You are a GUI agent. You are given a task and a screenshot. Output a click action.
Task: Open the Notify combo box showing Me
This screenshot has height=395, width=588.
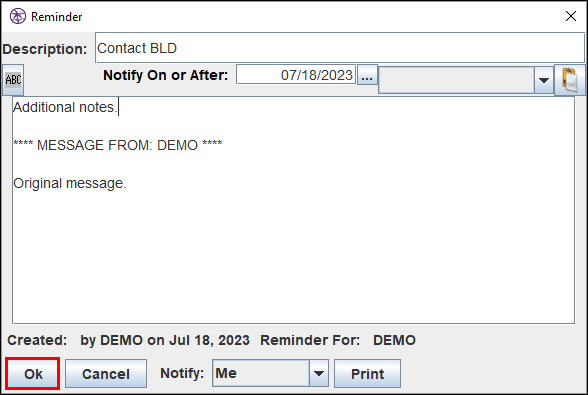[261, 373]
